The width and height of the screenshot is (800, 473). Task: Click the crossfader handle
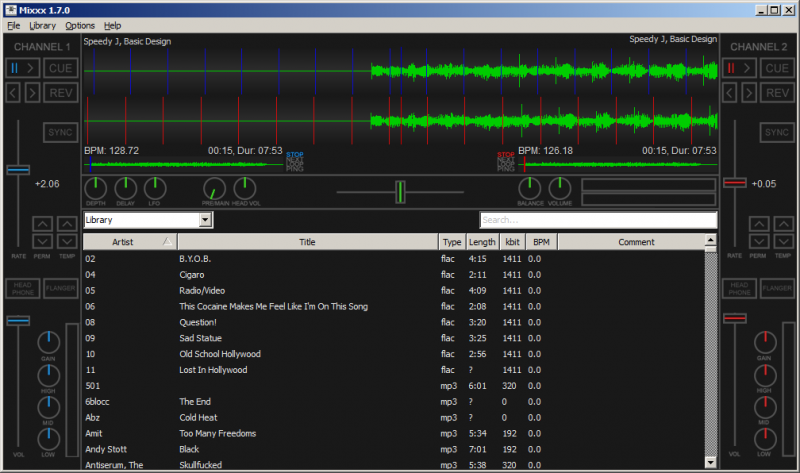[401, 192]
